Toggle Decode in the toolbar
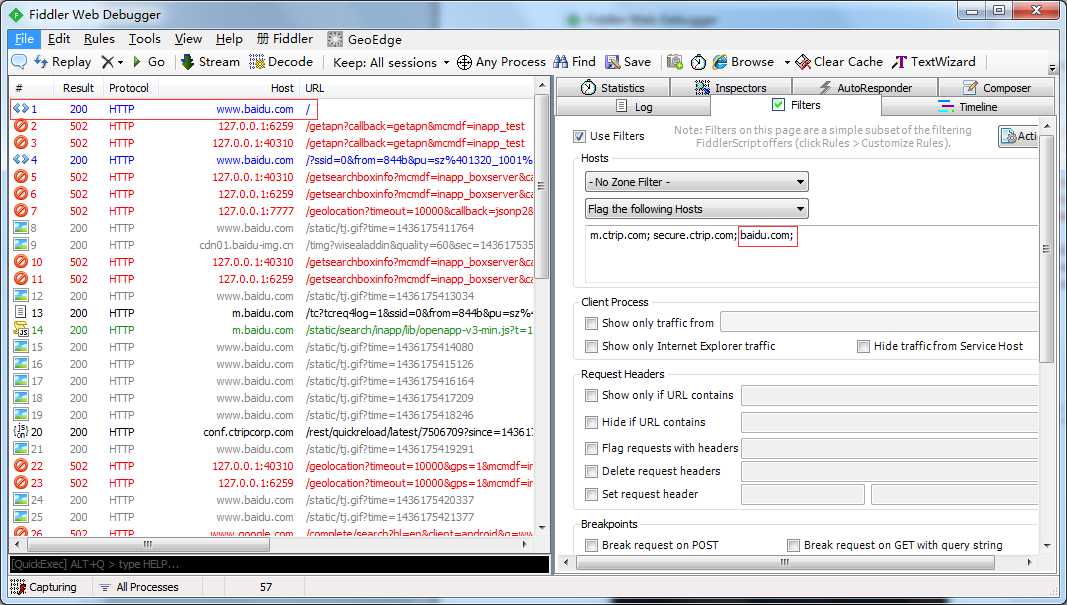1067x605 pixels. (281, 62)
